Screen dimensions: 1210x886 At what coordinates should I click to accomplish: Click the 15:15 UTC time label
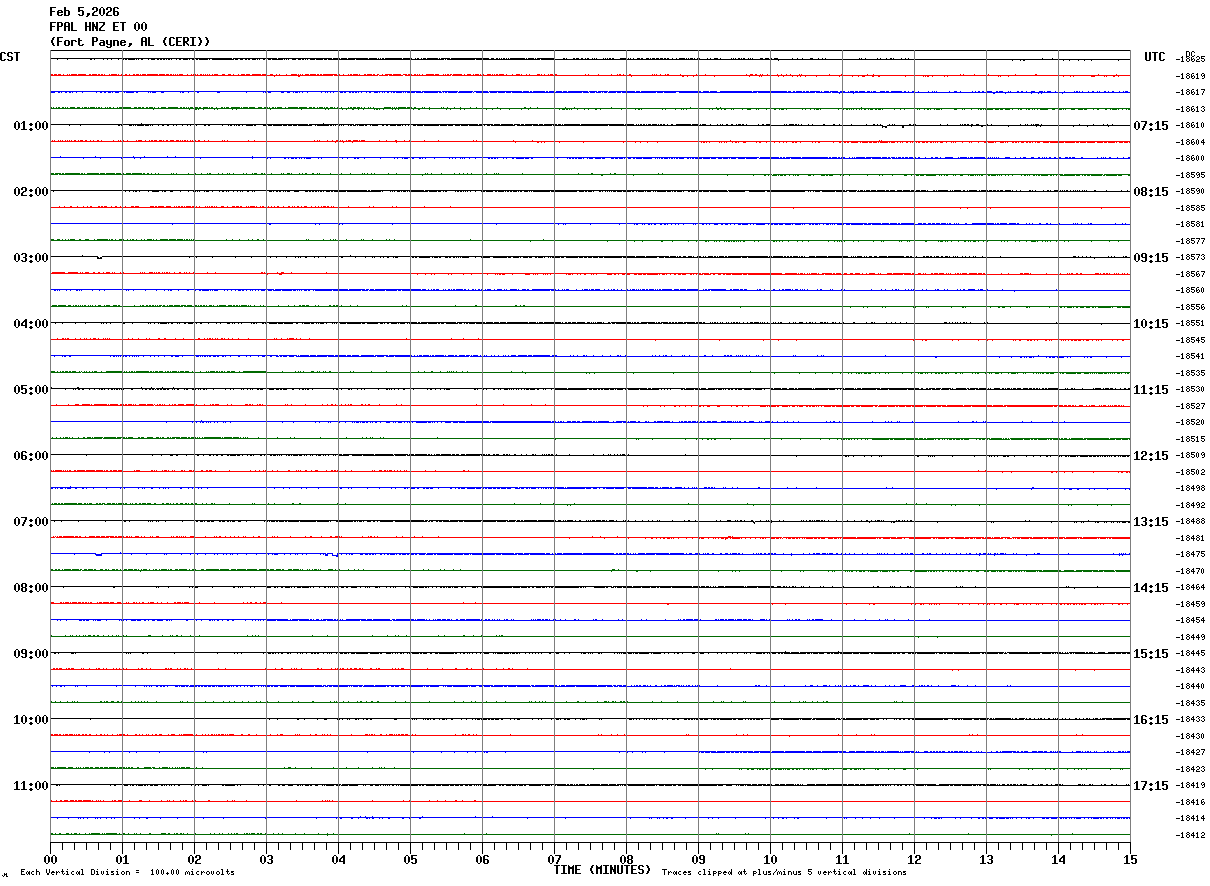click(x=1150, y=654)
